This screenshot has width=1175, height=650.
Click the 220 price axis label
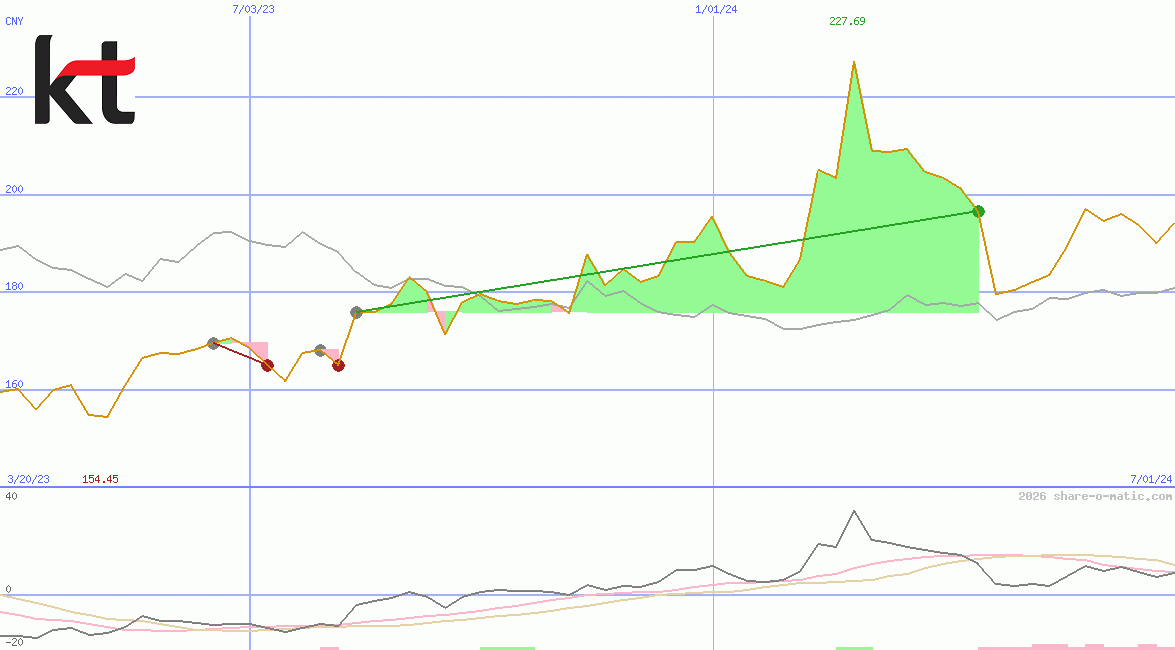pos(14,91)
